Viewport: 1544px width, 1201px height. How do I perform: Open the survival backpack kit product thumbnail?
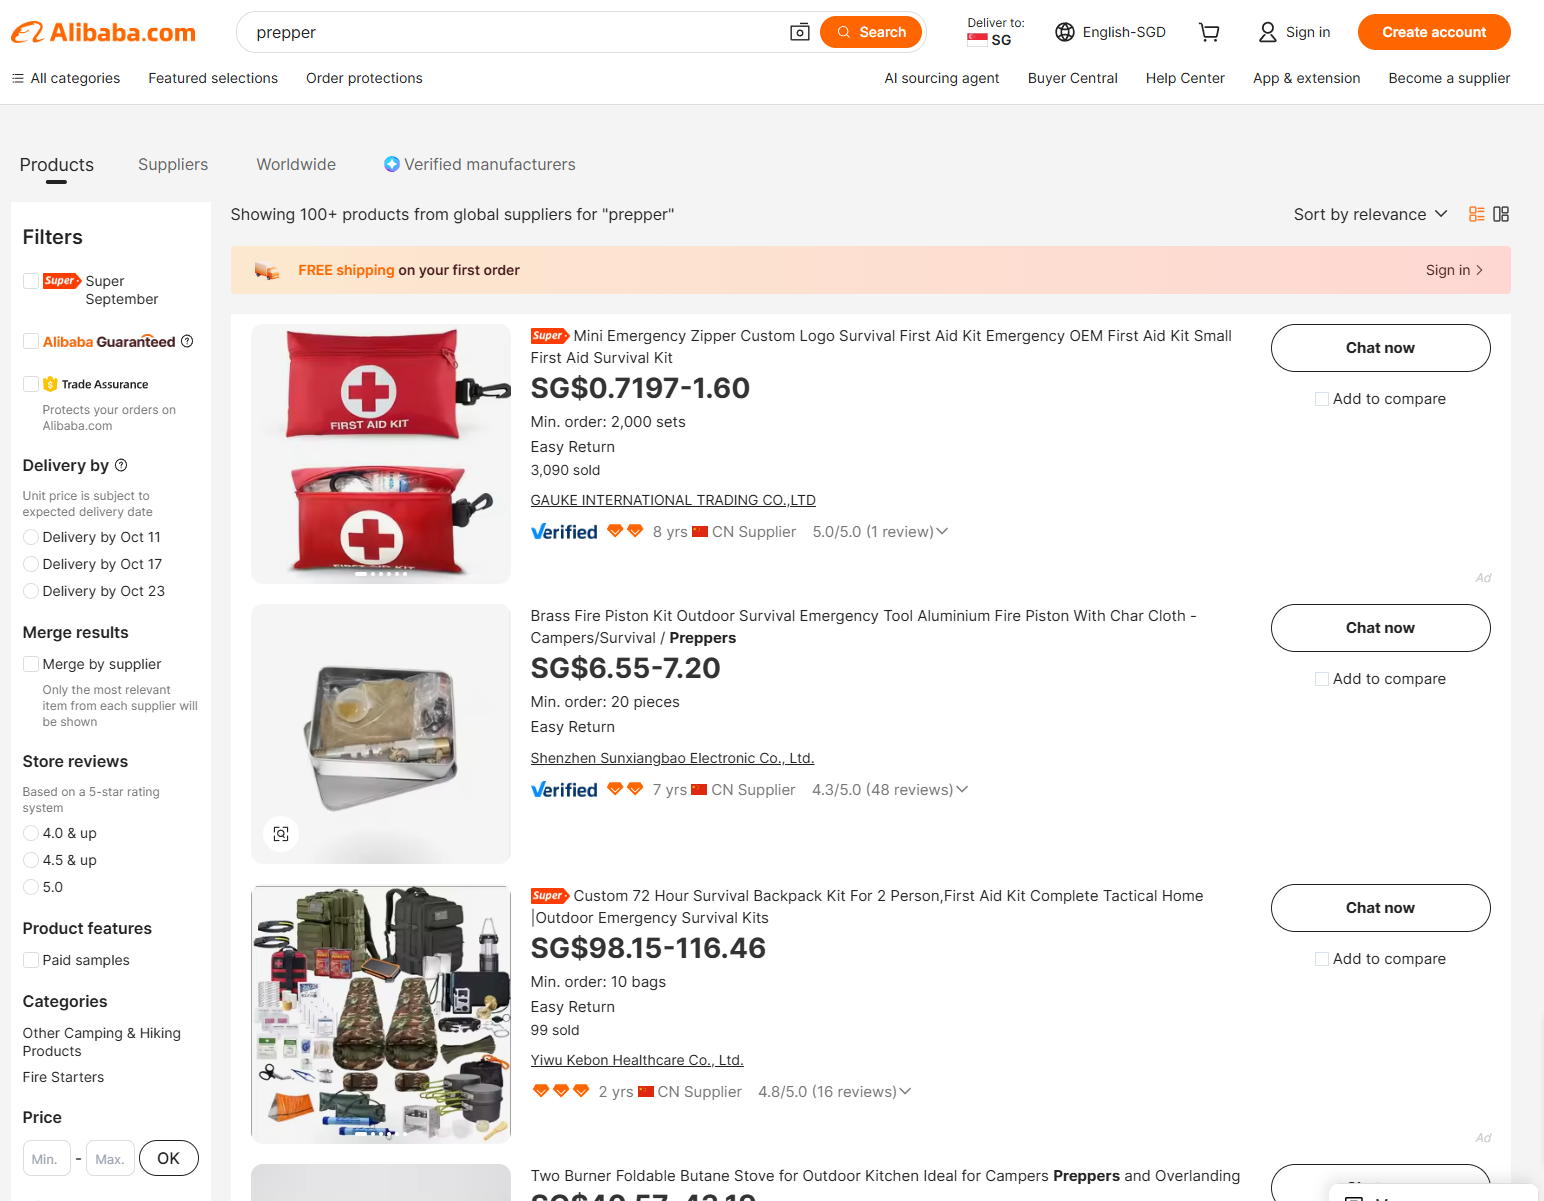click(381, 1014)
